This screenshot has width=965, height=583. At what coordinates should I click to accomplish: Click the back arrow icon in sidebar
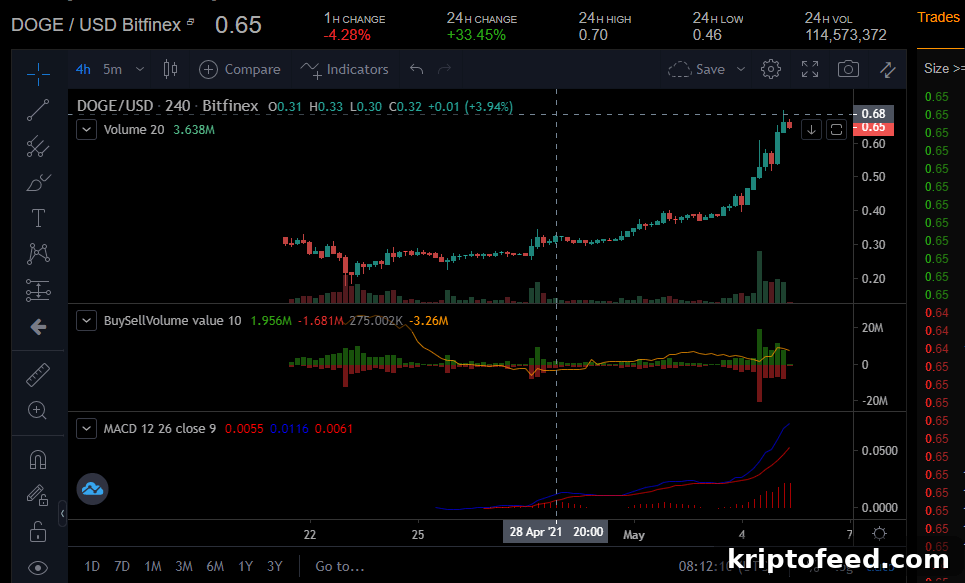(38, 327)
